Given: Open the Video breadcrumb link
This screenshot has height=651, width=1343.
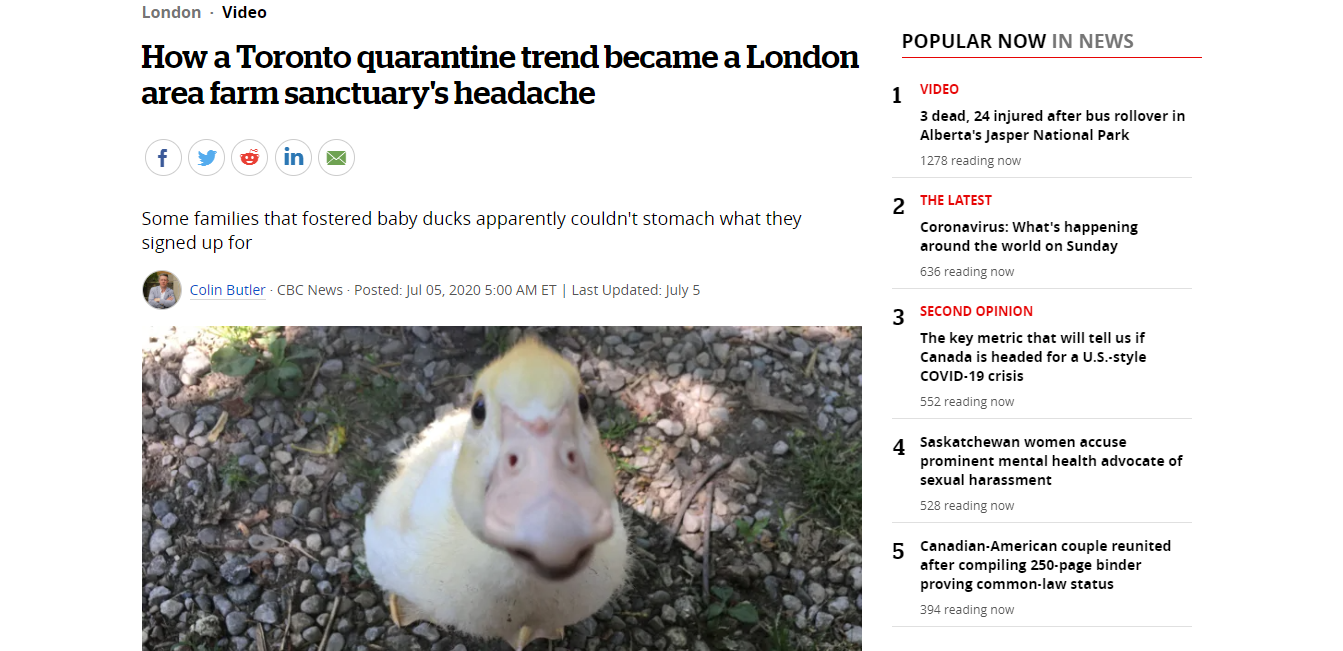Looking at the screenshot, I should pyautogui.click(x=244, y=12).
